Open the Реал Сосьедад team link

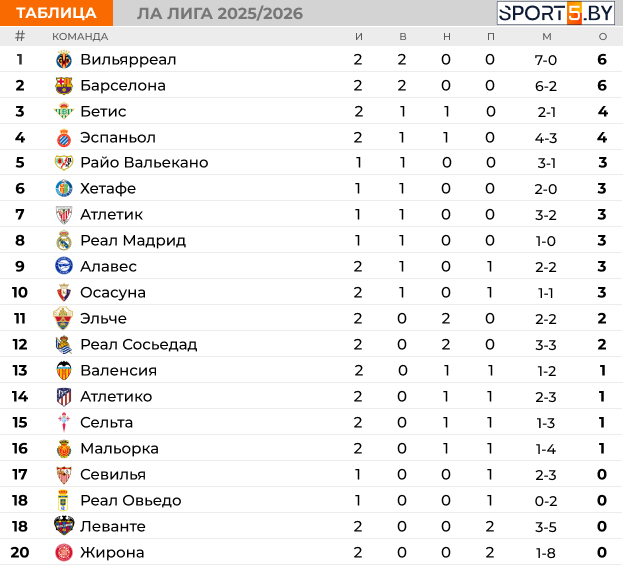pos(139,344)
